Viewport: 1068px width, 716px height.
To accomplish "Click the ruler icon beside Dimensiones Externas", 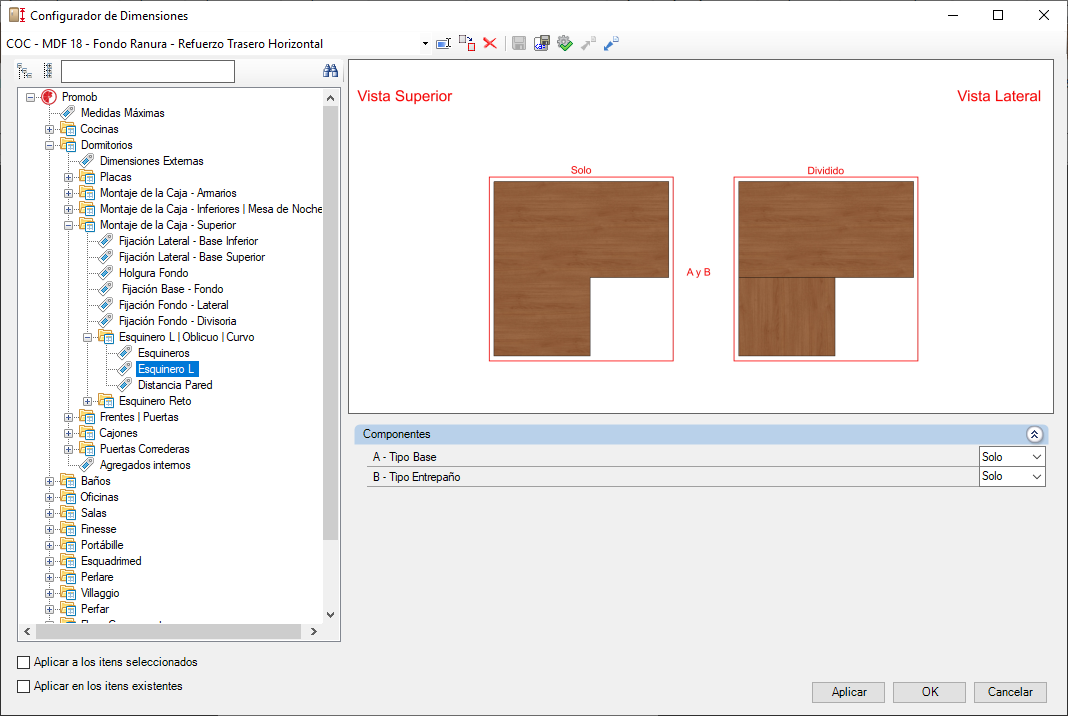I will (x=87, y=161).
